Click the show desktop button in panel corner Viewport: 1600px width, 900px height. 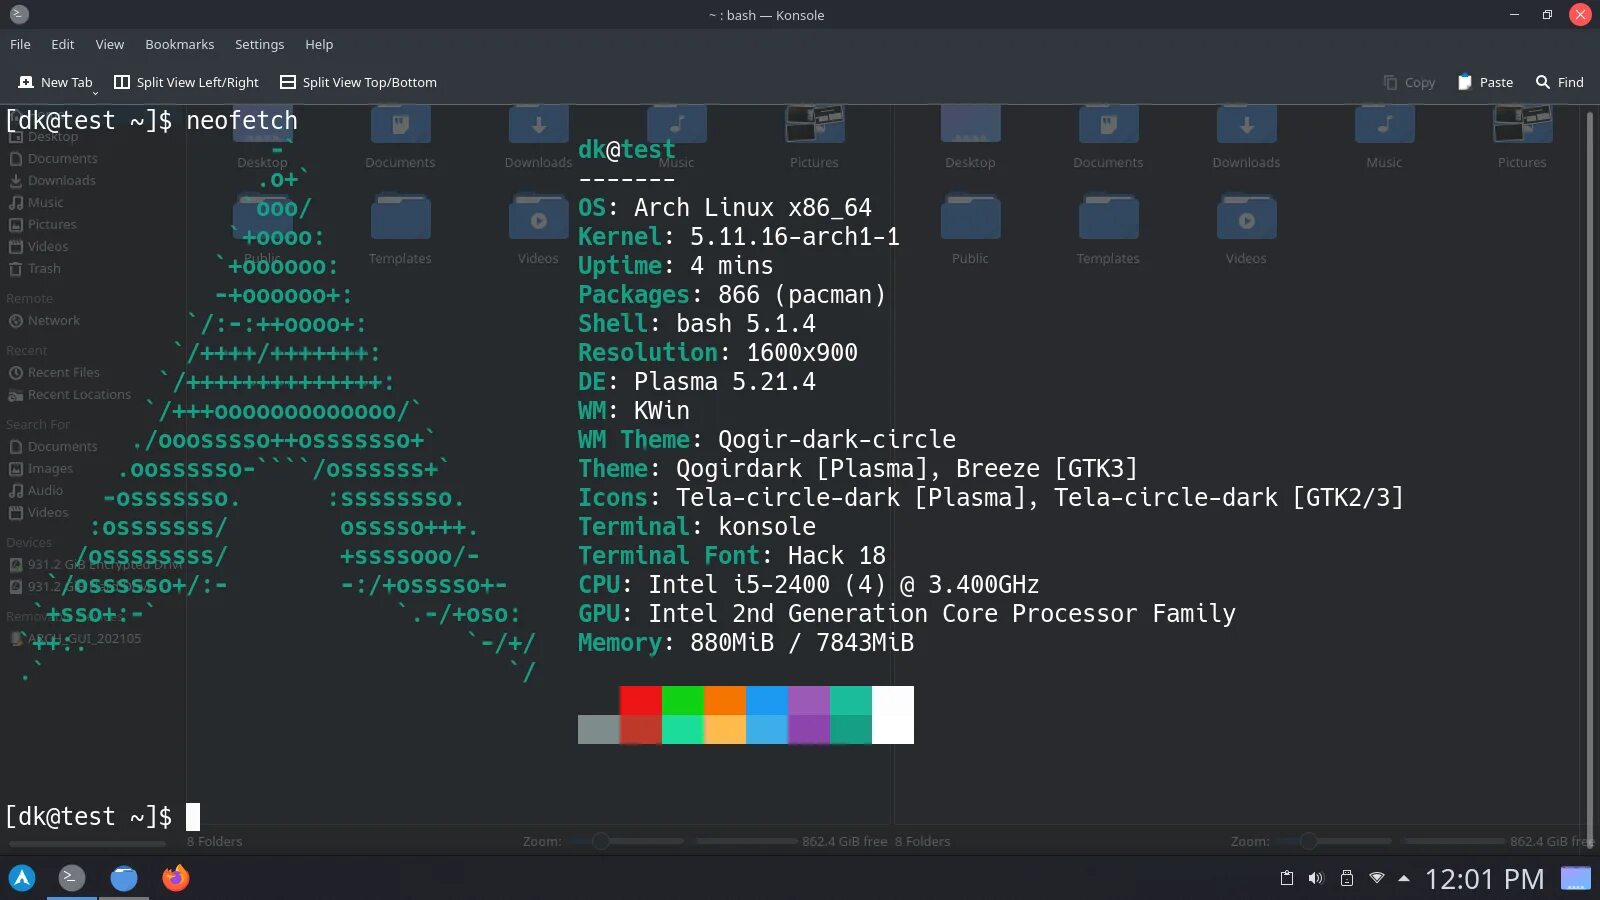(1576, 878)
